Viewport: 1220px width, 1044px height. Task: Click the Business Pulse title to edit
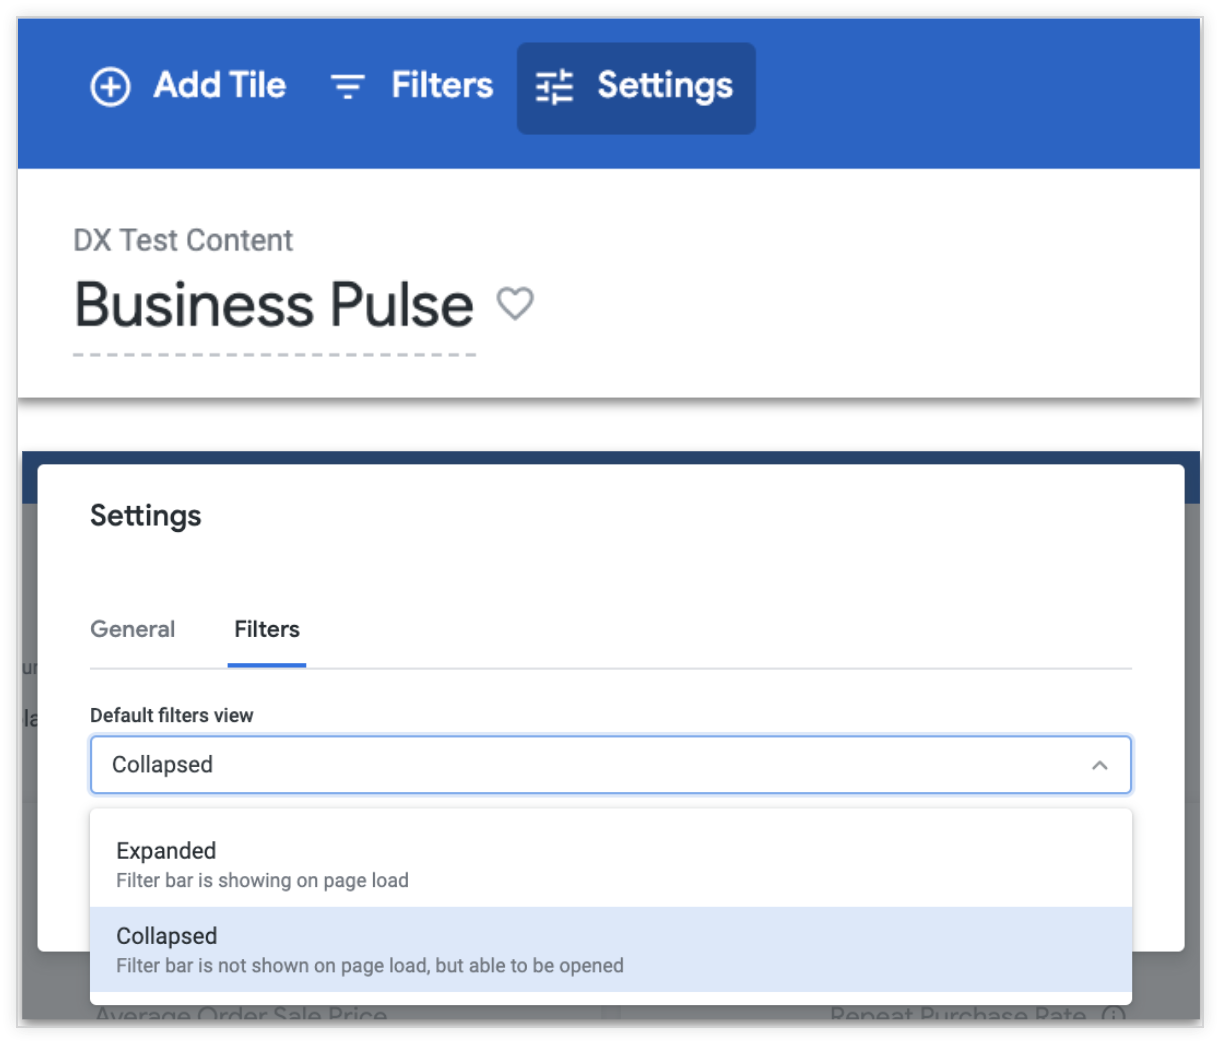[x=273, y=305]
